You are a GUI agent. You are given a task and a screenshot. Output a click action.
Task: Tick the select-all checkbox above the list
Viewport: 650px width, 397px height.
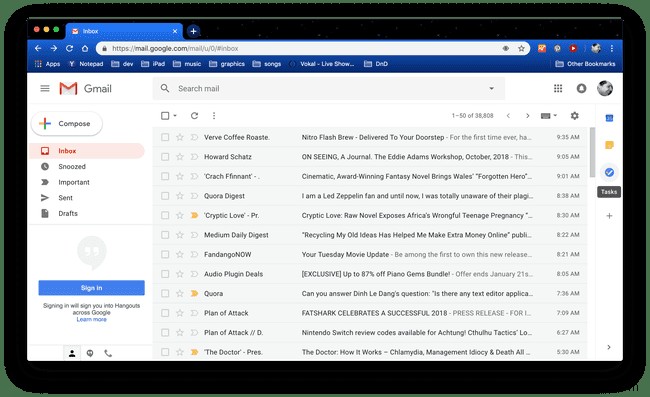(165, 116)
